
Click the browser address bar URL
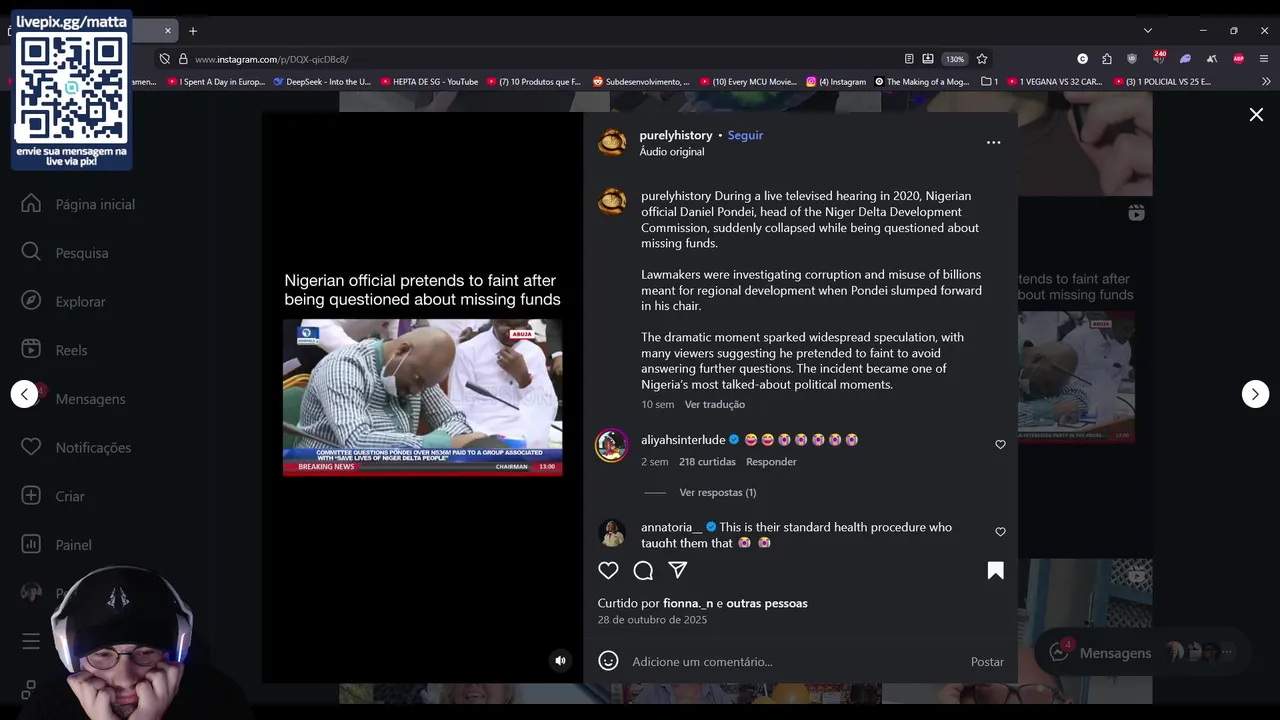[x=272, y=59]
